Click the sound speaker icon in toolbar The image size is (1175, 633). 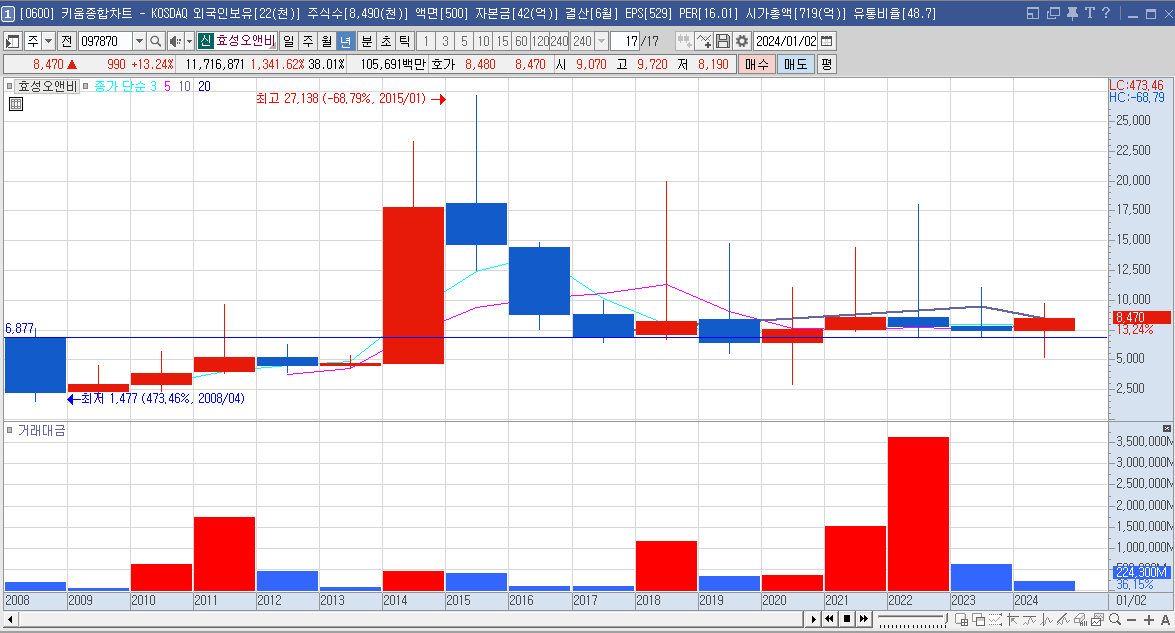175,41
